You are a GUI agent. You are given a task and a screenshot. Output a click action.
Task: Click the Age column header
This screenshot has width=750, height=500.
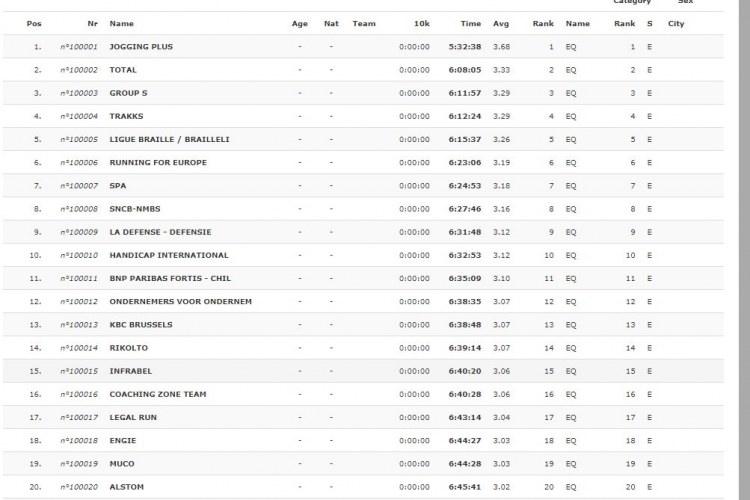299,23
